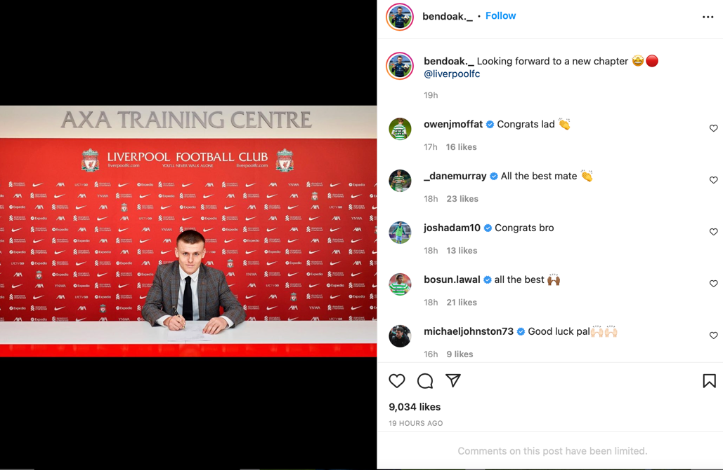
Task: Like the post with the heart icon
Action: 397,381
